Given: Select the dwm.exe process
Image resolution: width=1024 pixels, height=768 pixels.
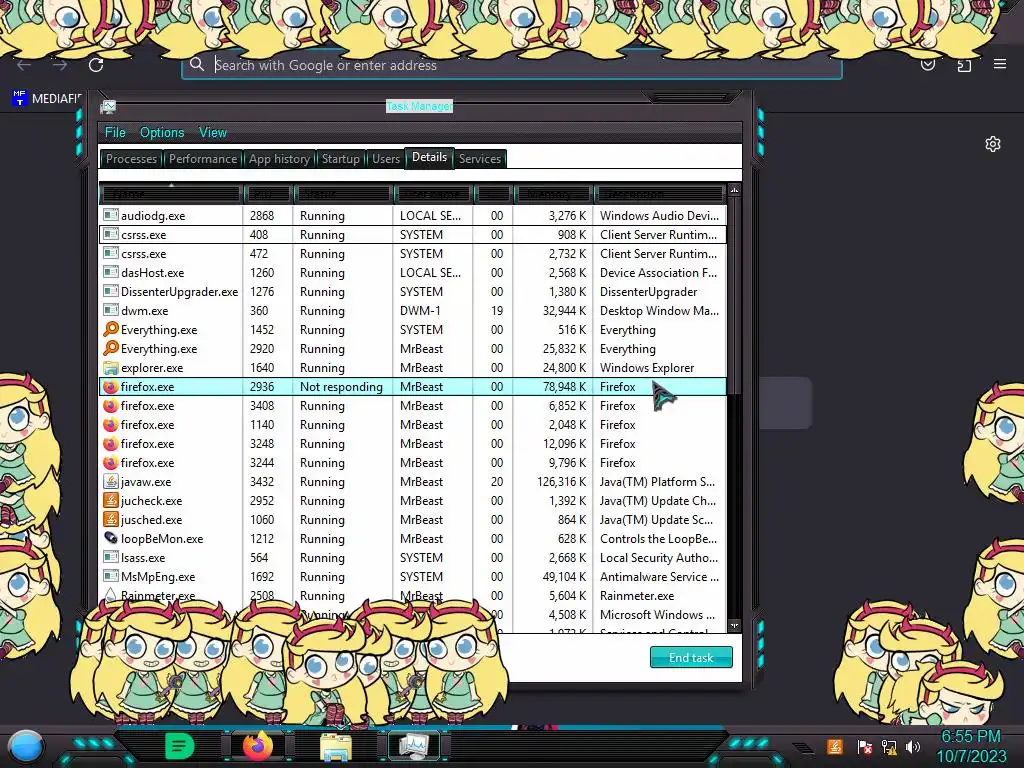Looking at the screenshot, I should click(413, 310).
